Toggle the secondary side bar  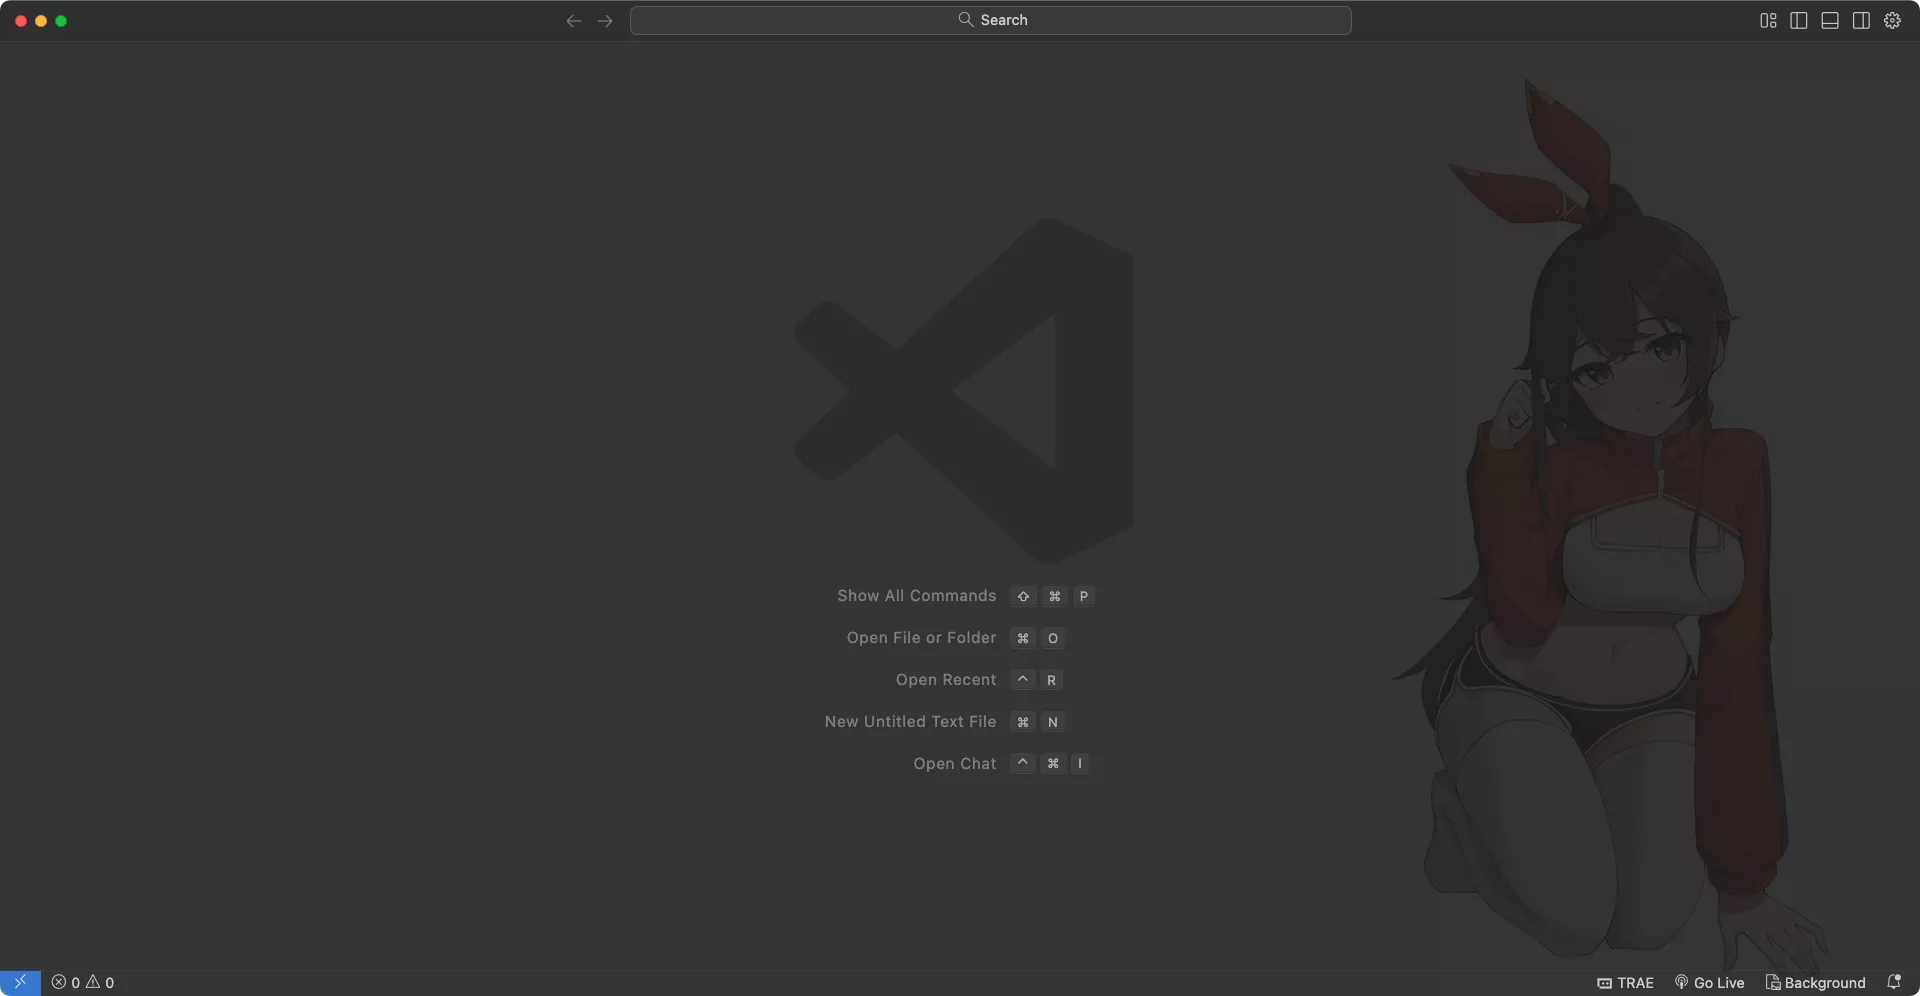coord(1861,21)
